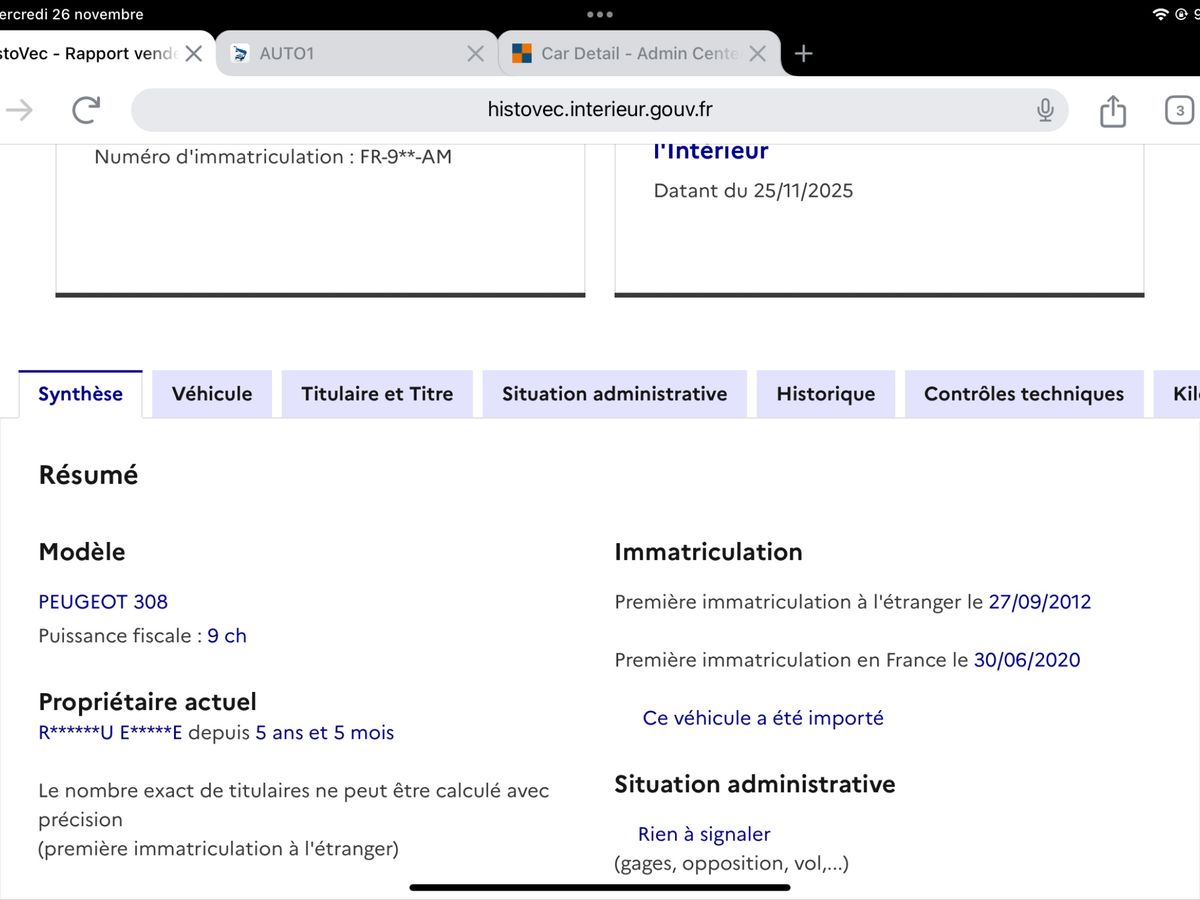Screen dimensions: 1200x900
Task: Tap the reload page icon
Action: [x=87, y=110]
